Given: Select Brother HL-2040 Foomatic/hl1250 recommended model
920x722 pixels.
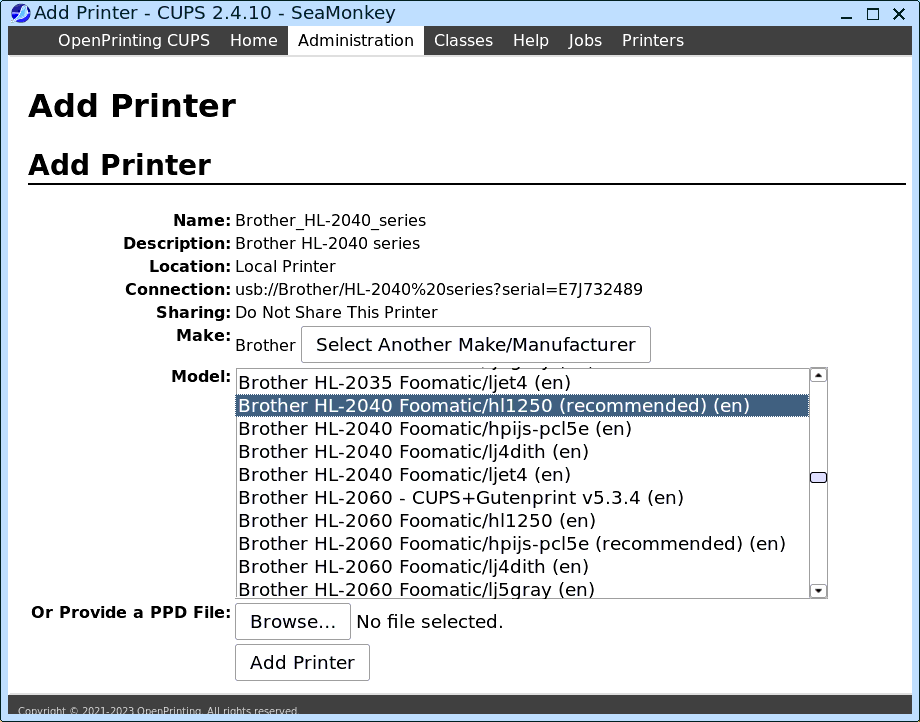Looking at the screenshot, I should [x=522, y=405].
